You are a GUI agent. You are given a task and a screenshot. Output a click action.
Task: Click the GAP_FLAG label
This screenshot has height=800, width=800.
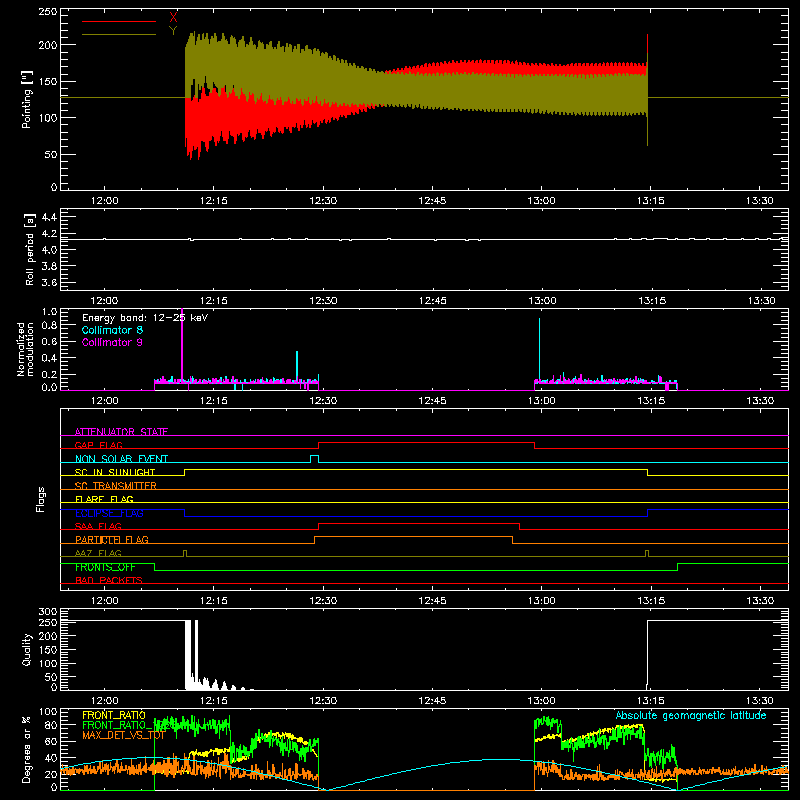(x=98, y=445)
